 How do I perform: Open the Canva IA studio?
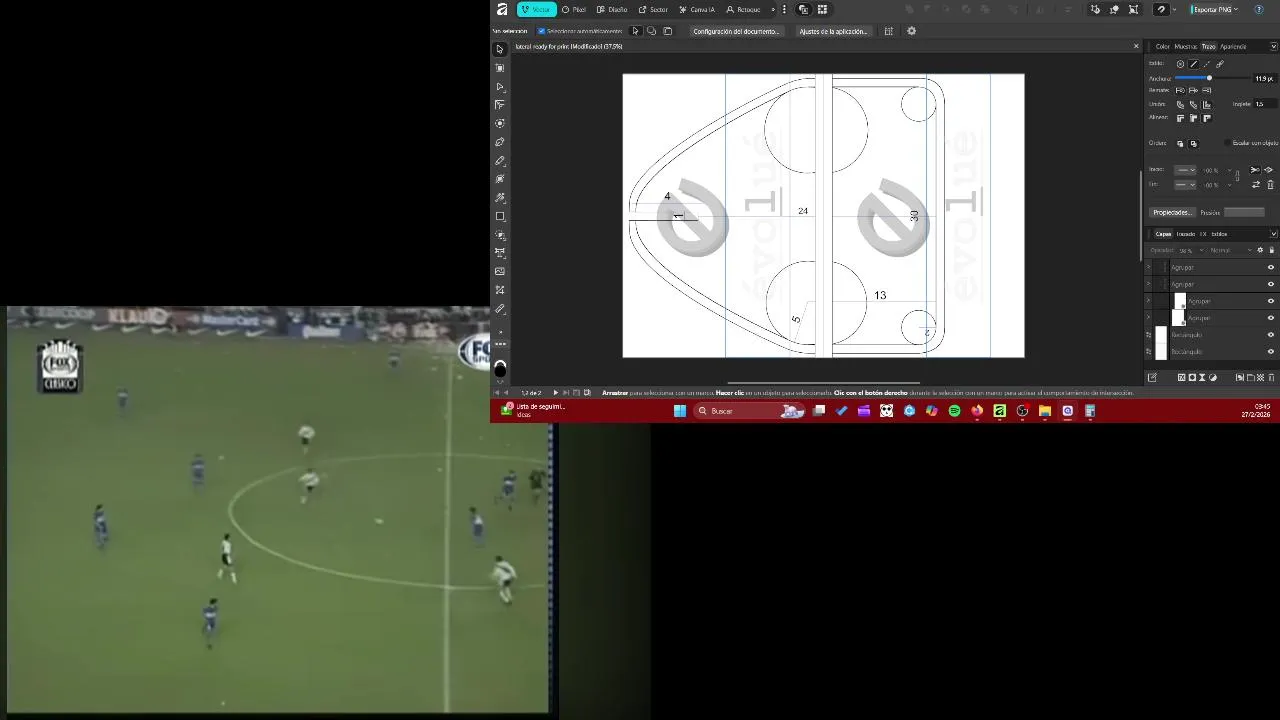(697, 9)
